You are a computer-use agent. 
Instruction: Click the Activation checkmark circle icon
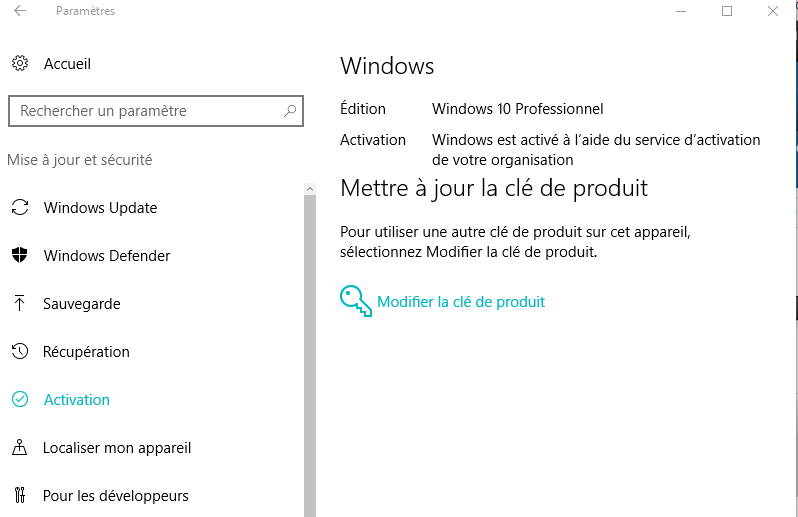[19, 400]
